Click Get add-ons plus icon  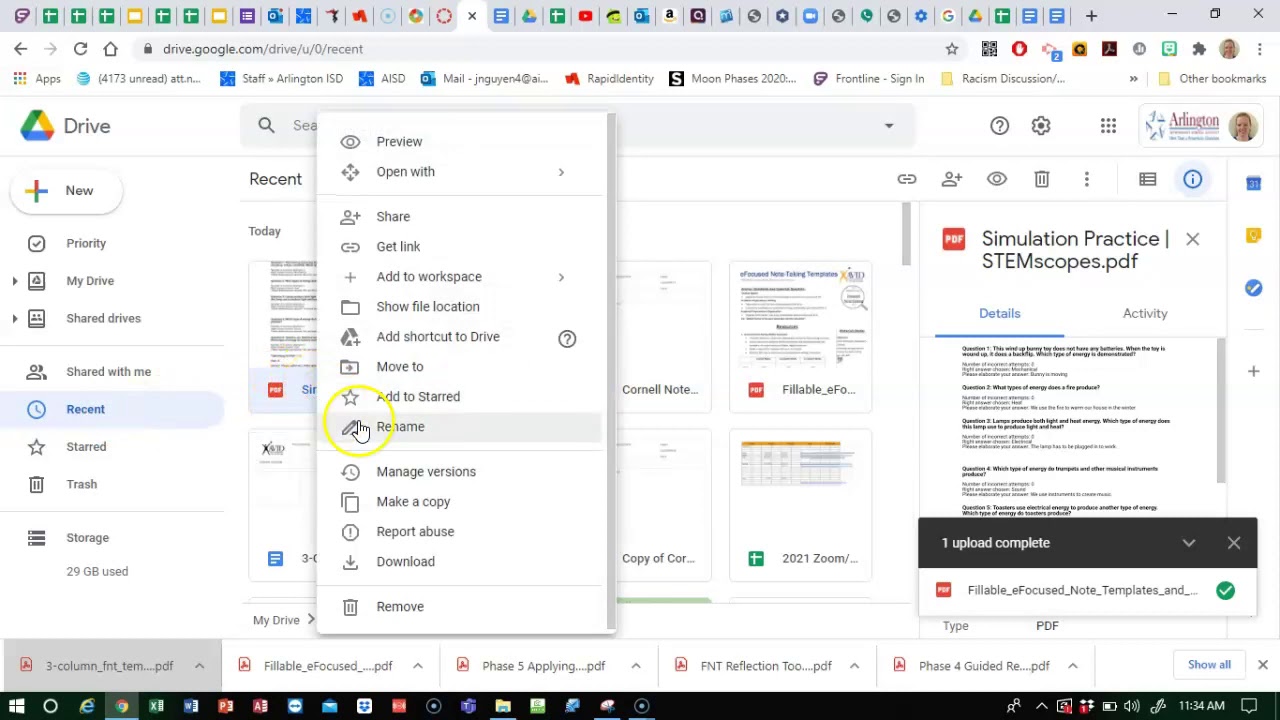coord(1253,371)
